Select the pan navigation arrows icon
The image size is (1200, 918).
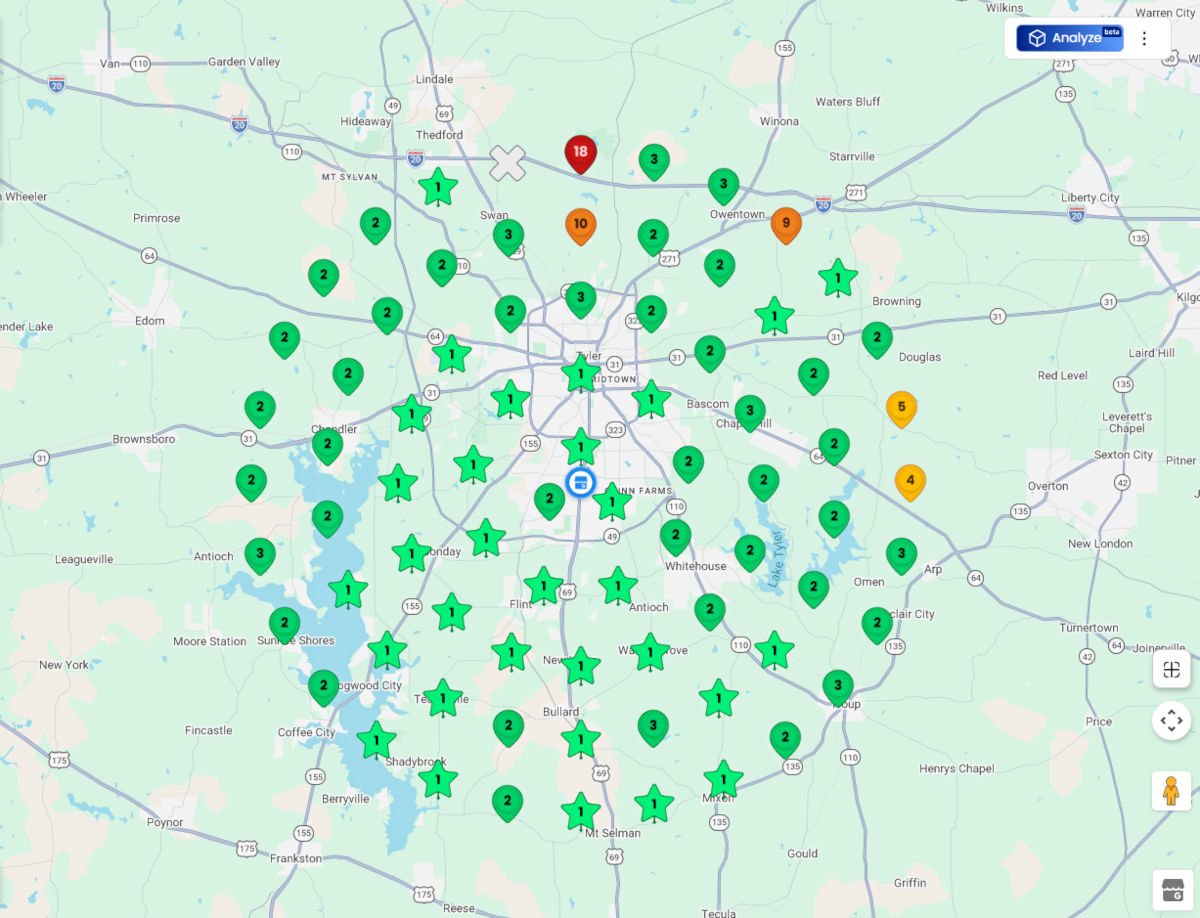1171,720
